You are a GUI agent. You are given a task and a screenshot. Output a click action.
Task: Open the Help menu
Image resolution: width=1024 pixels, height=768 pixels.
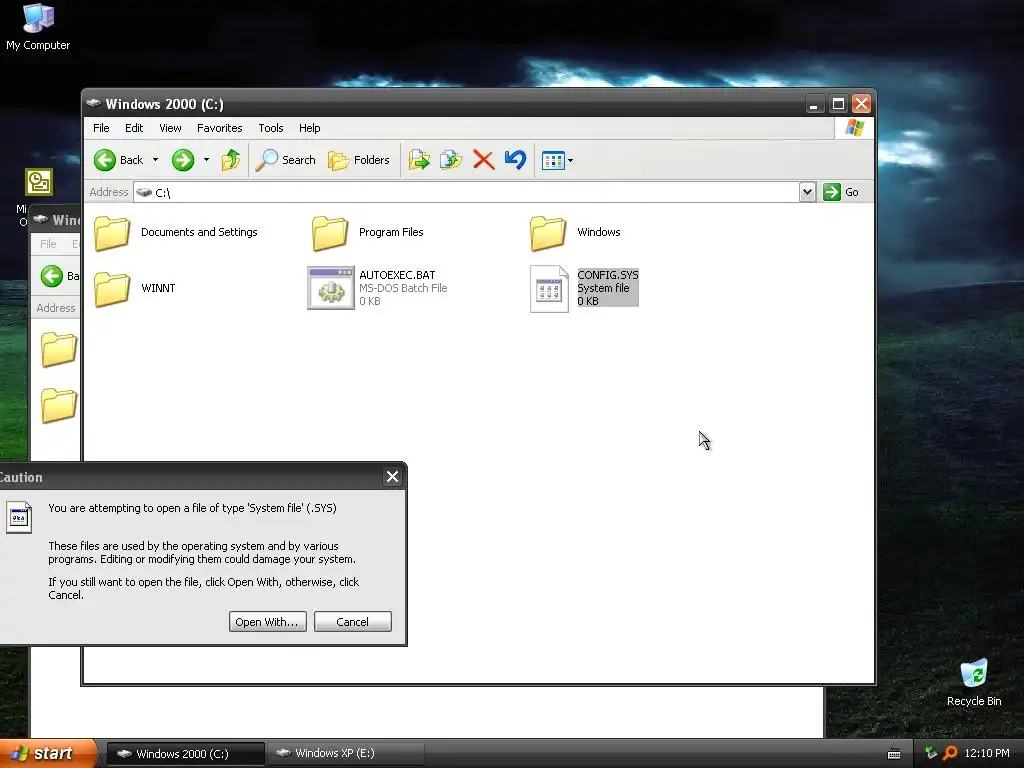tap(310, 128)
